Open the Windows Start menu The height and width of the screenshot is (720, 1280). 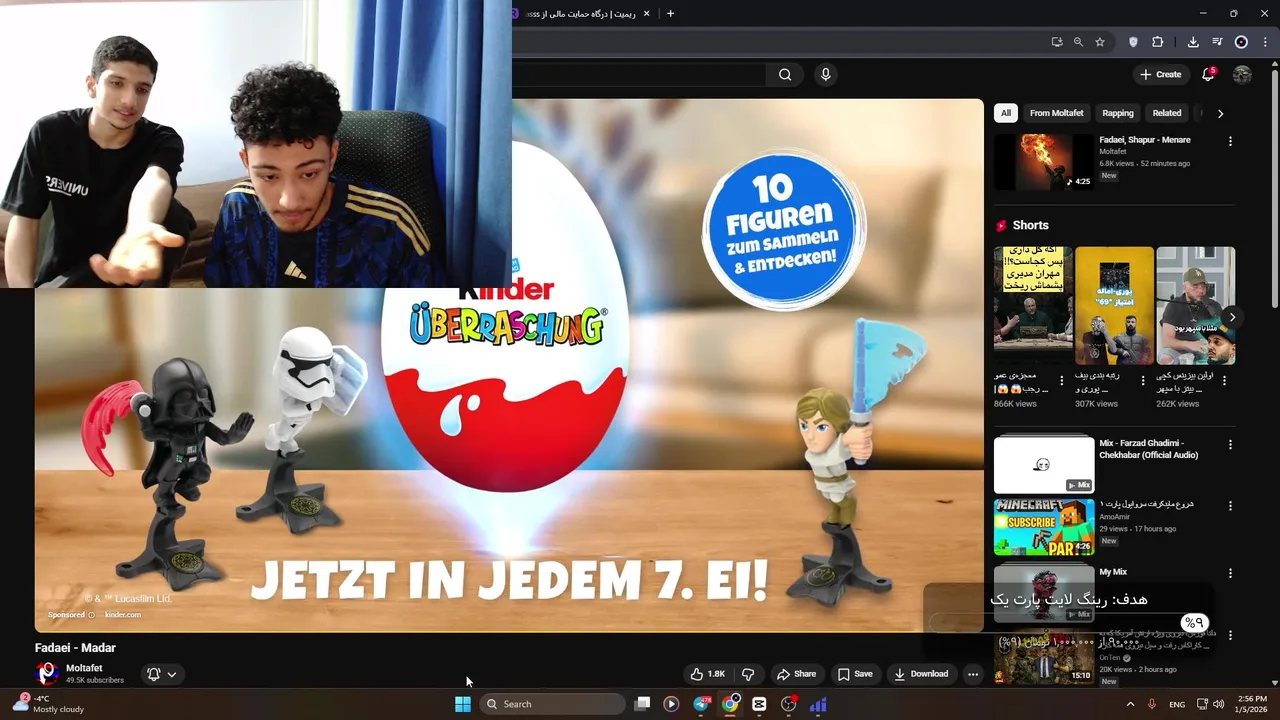click(463, 704)
